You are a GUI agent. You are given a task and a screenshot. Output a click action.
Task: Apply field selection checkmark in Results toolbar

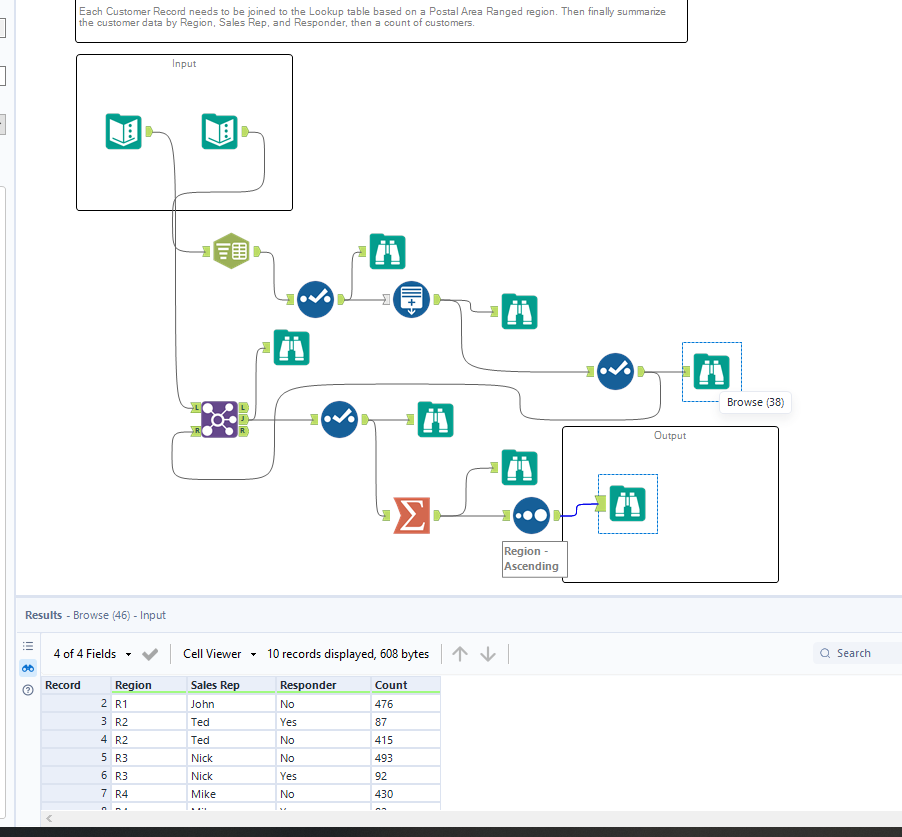(x=150, y=654)
